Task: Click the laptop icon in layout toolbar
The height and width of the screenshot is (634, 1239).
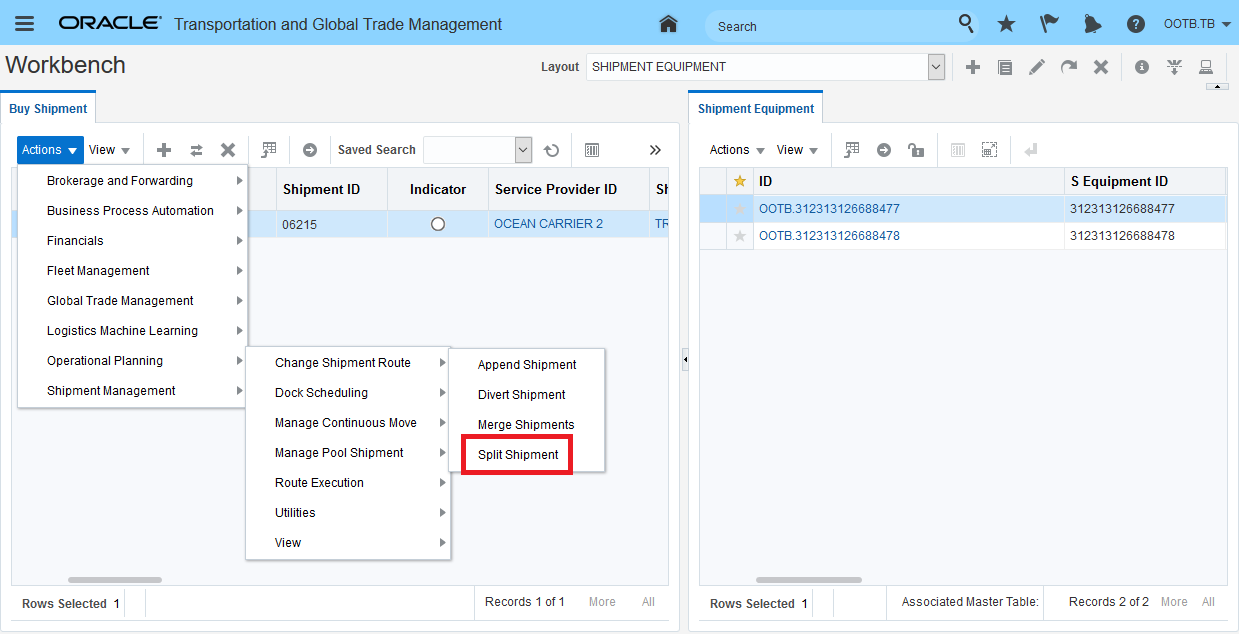Action: point(1206,67)
